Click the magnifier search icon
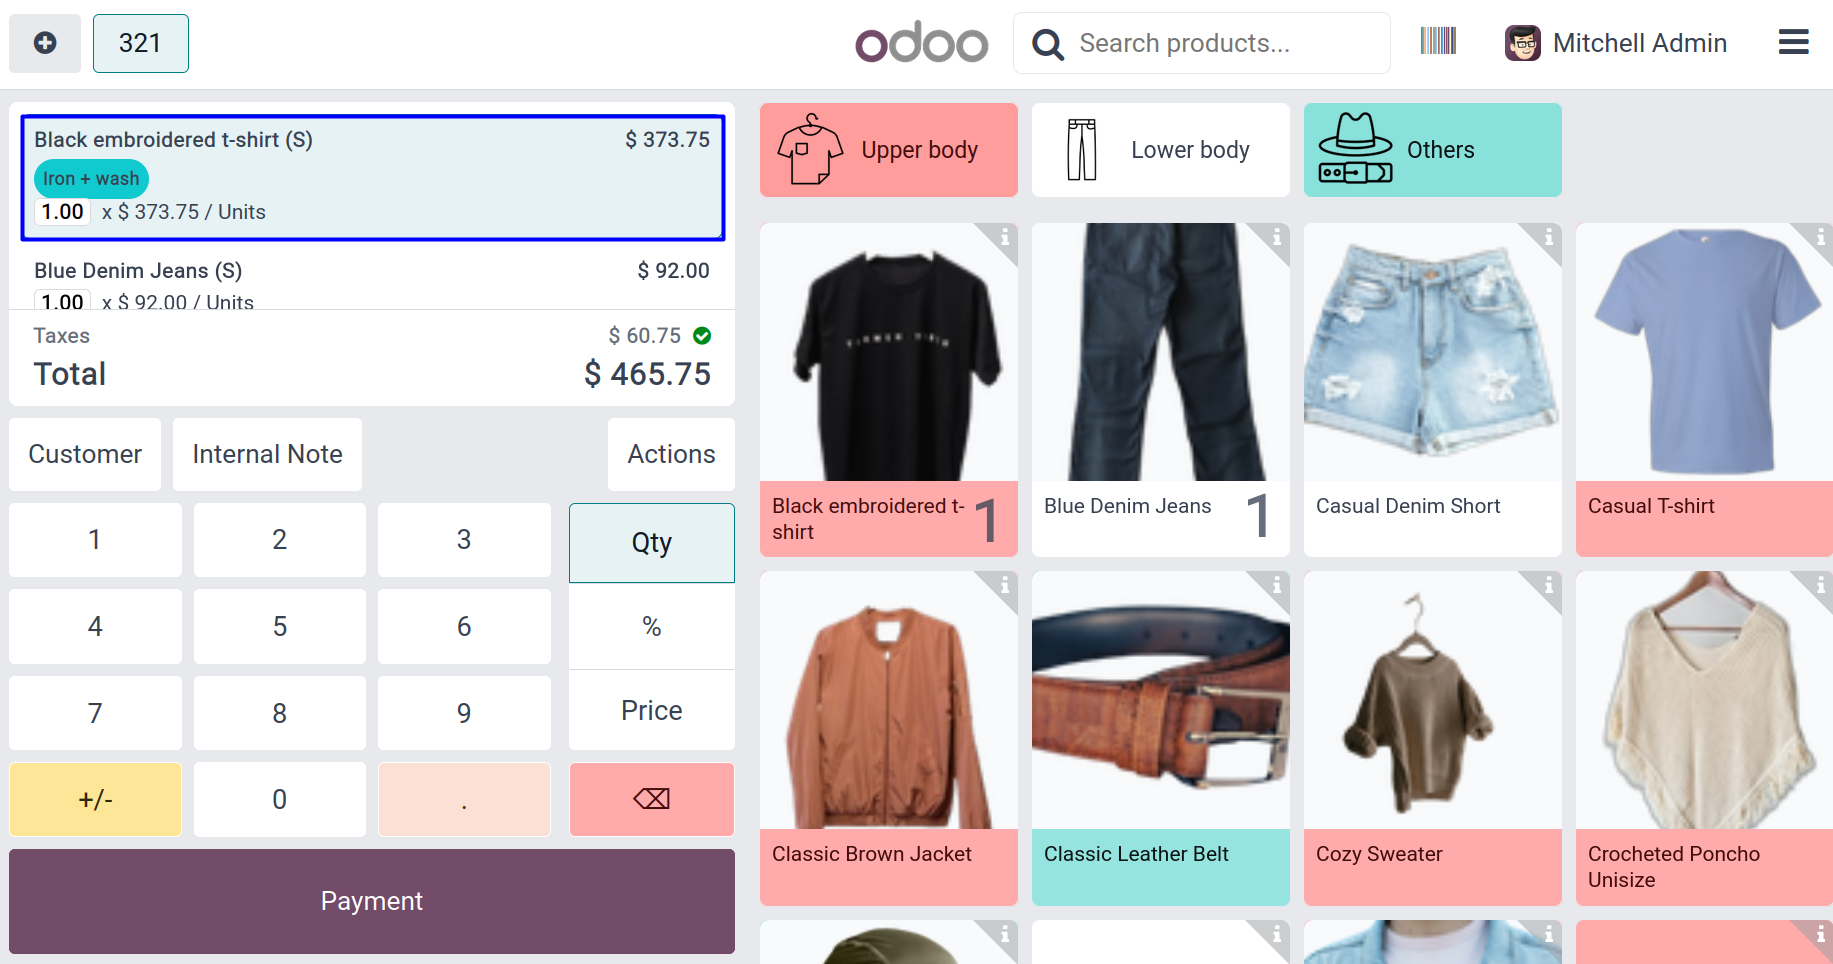The image size is (1833, 964). click(x=1047, y=44)
